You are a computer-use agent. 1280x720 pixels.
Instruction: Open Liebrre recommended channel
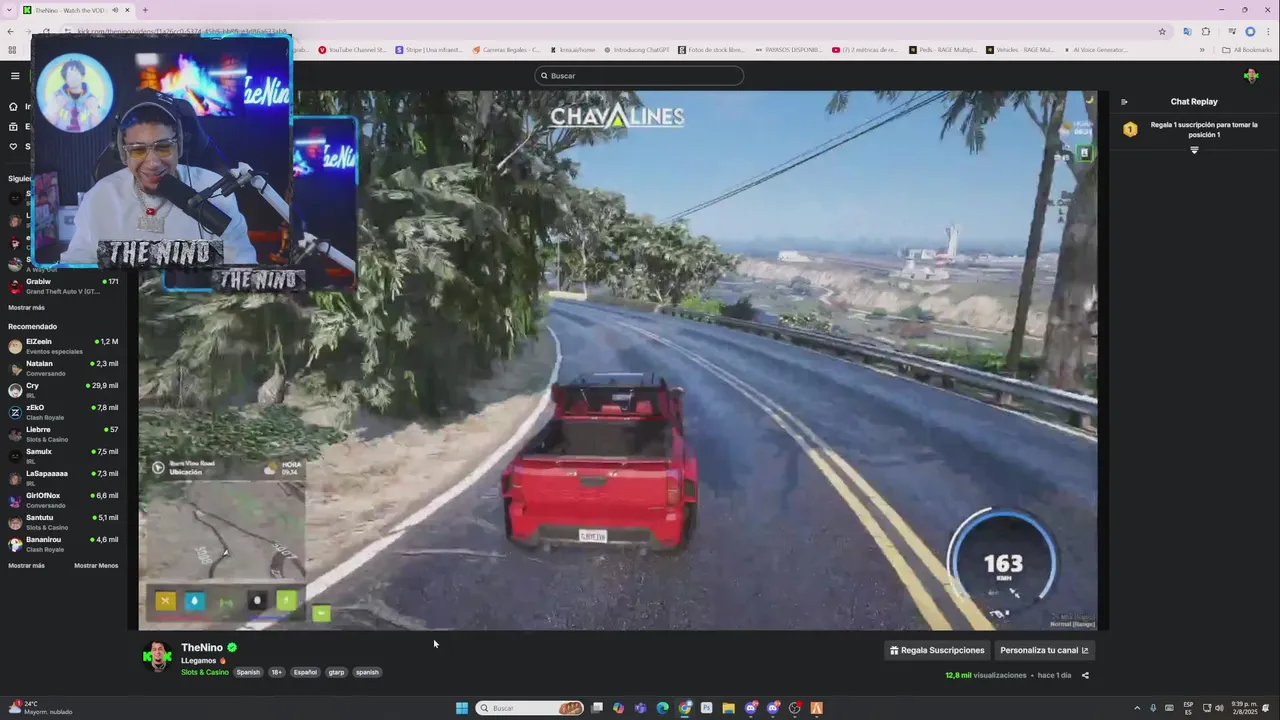(63, 434)
